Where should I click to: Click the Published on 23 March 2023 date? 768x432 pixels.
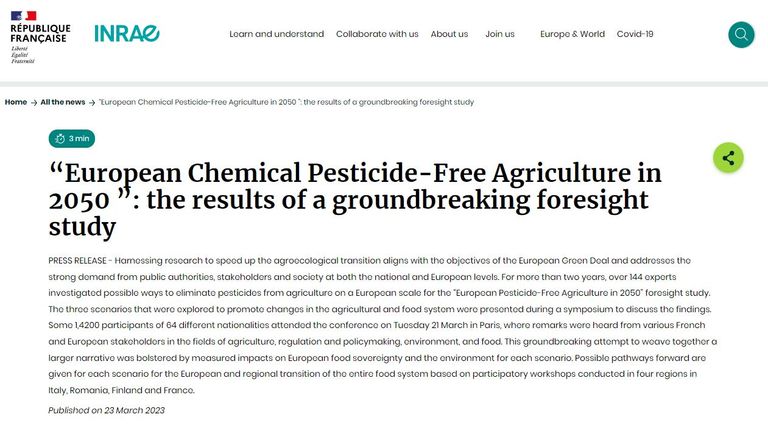click(x=106, y=410)
